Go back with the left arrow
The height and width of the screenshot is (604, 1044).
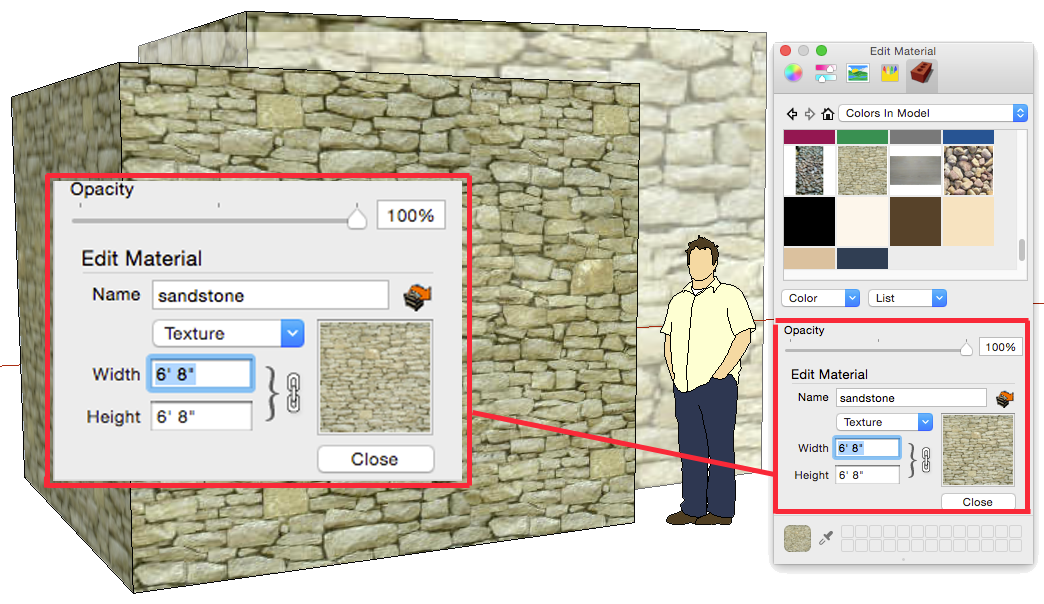click(x=792, y=114)
